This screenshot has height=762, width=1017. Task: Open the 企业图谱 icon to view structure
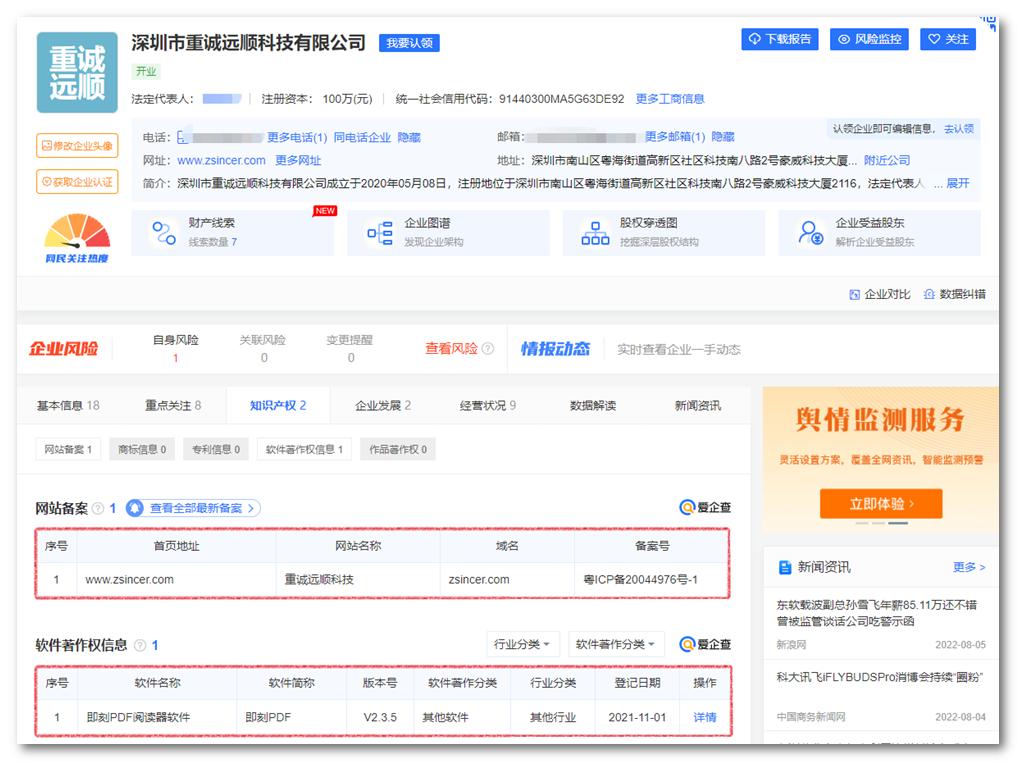point(380,234)
